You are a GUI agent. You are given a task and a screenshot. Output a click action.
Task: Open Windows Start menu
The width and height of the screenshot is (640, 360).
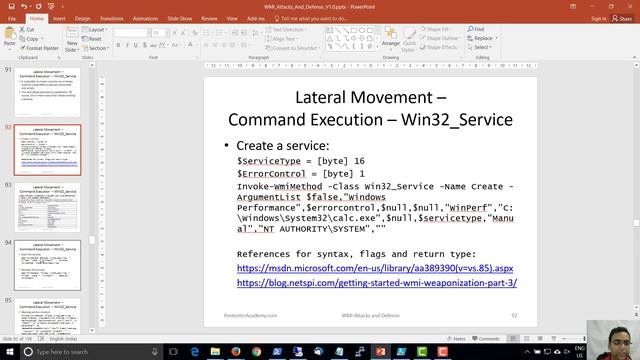9,351
